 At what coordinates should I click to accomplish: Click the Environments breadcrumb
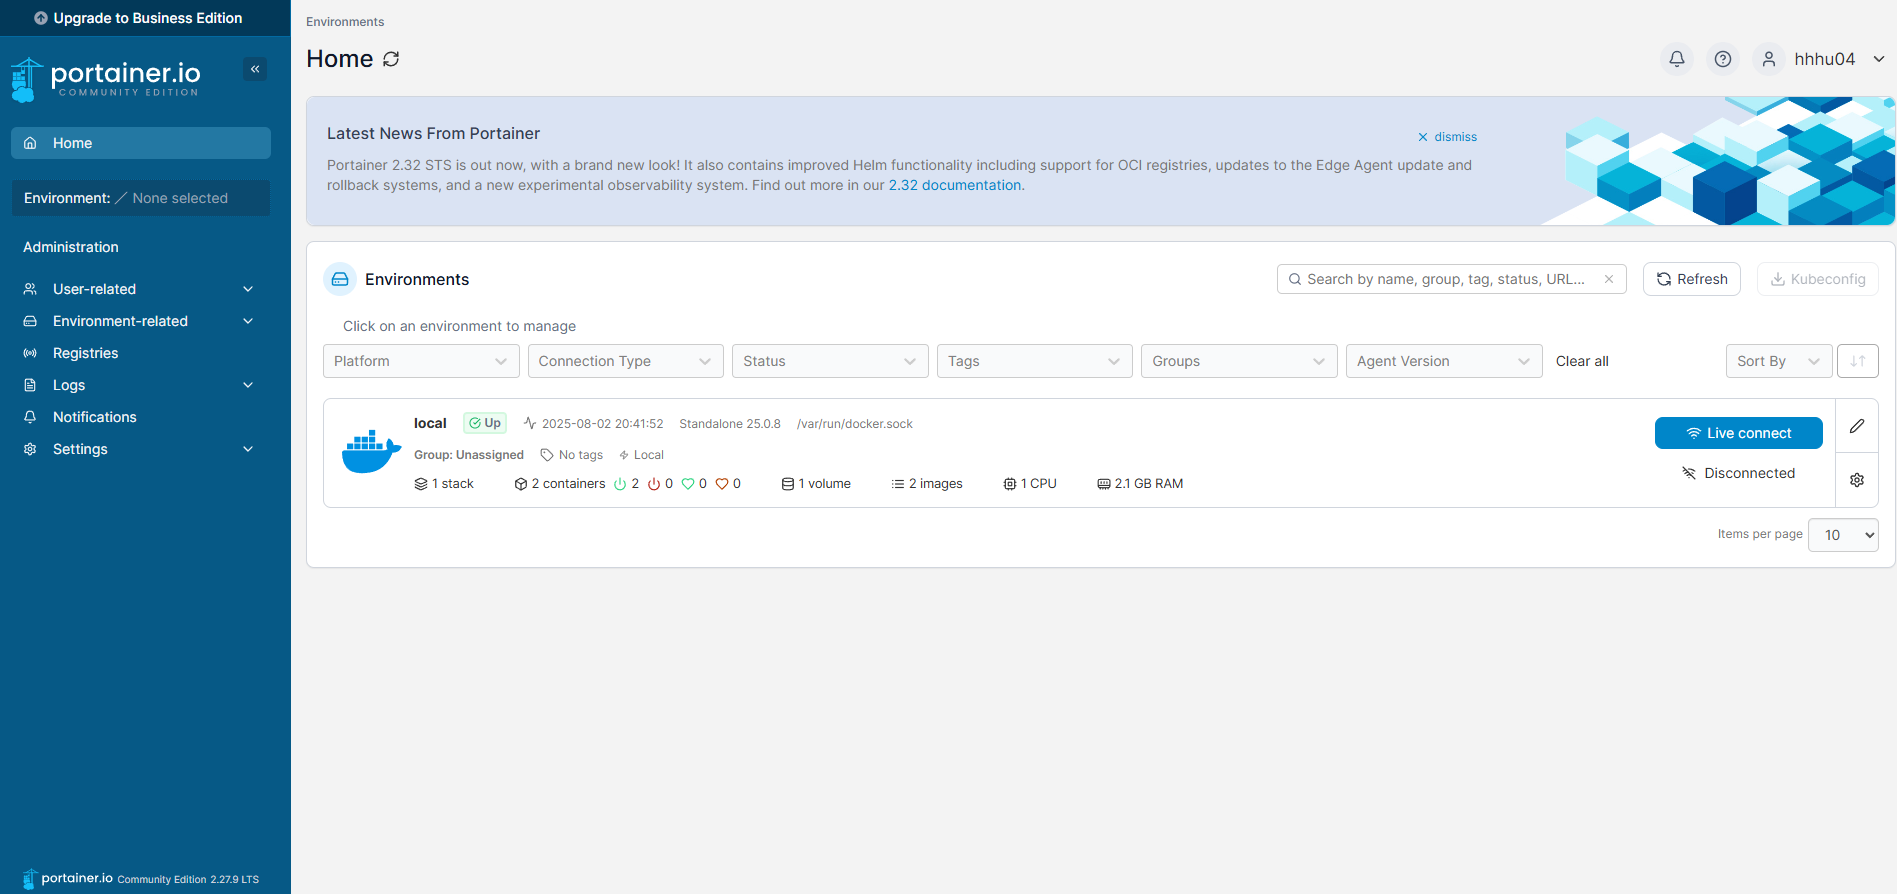pos(345,22)
